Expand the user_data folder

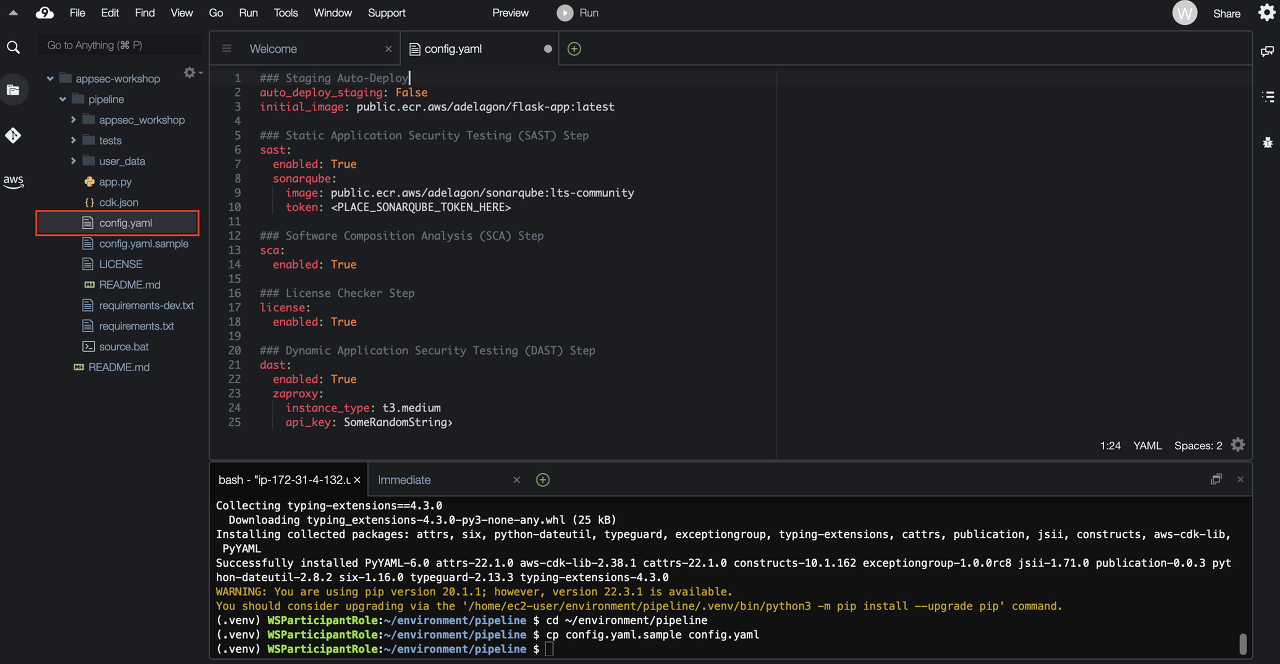click(74, 161)
